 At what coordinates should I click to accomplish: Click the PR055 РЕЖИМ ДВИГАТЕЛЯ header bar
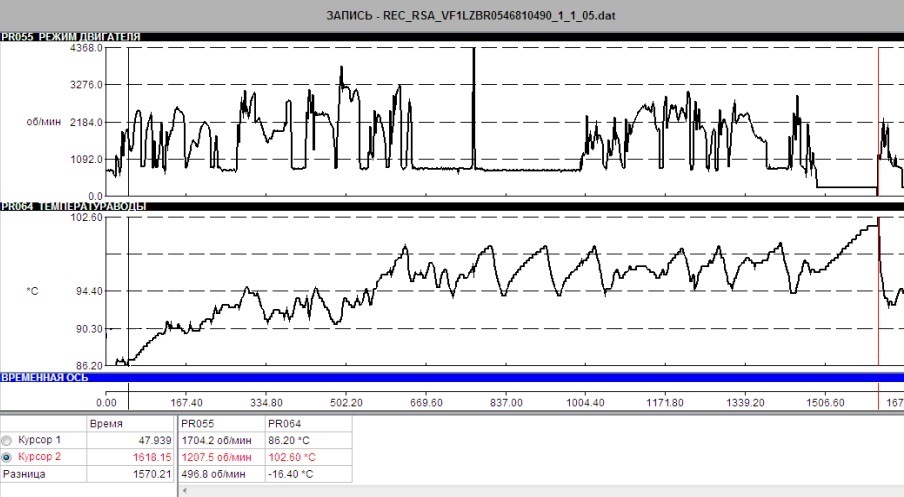(452, 37)
